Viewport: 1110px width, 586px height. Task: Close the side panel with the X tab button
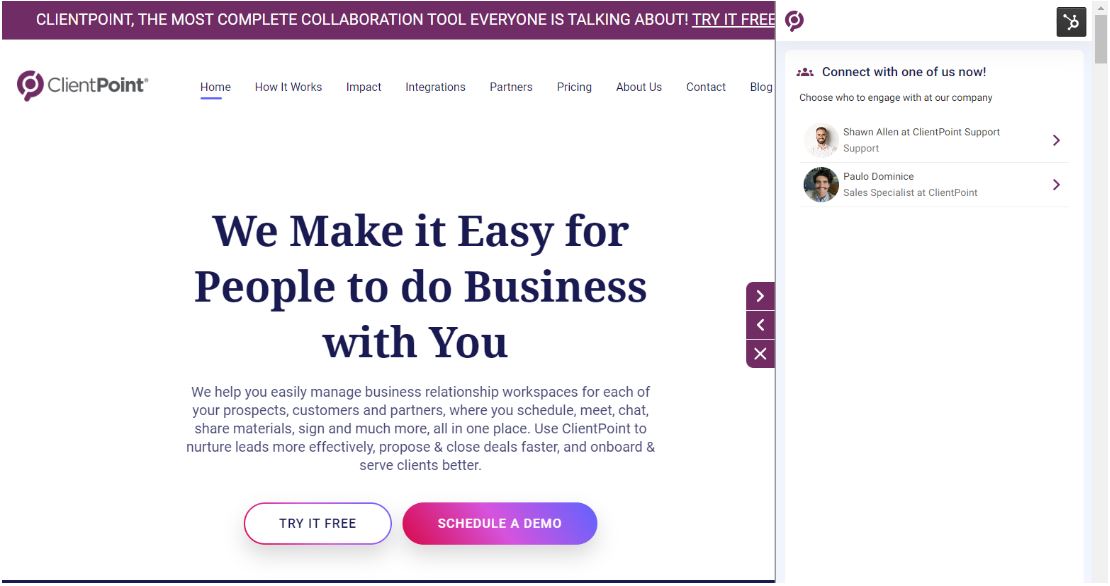click(760, 354)
